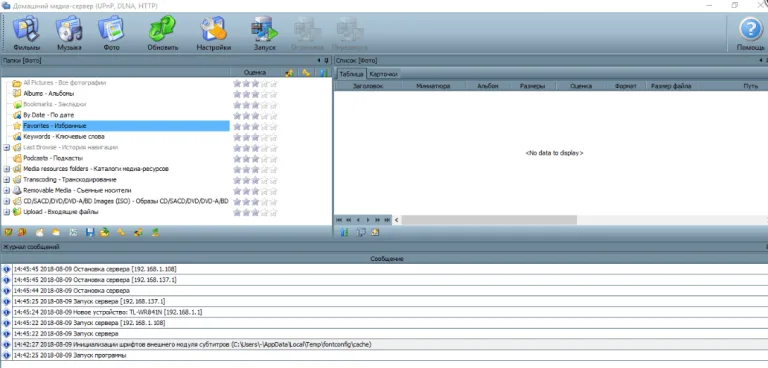The height and width of the screenshot is (368, 768).
Task: Expand the Upload - Входящие файлы node
Action: [6, 212]
